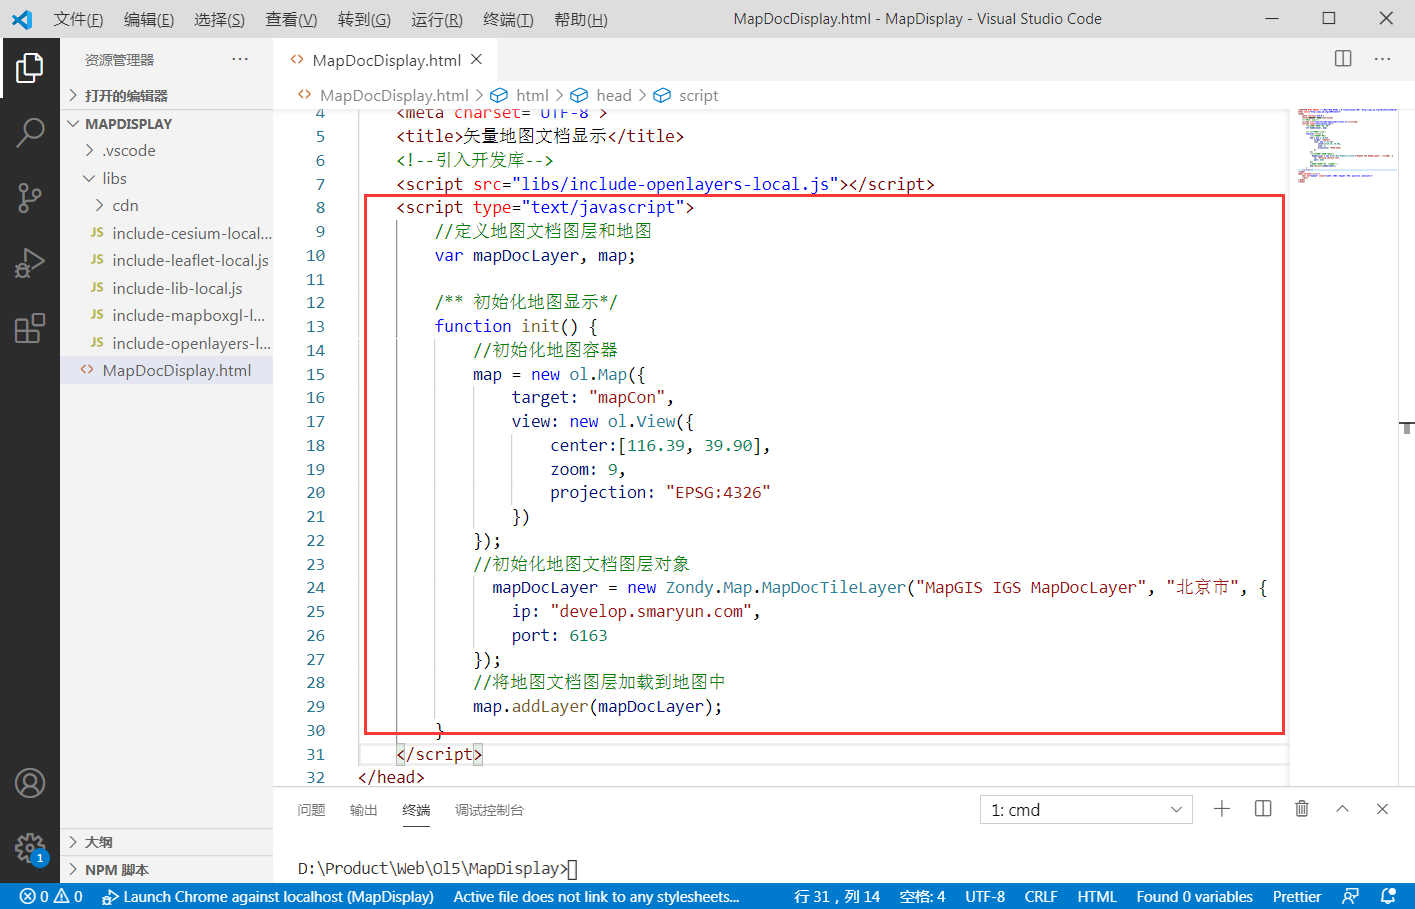Expand the 大纲 outline section
Viewport: 1415px width, 909px height.
tap(166, 842)
